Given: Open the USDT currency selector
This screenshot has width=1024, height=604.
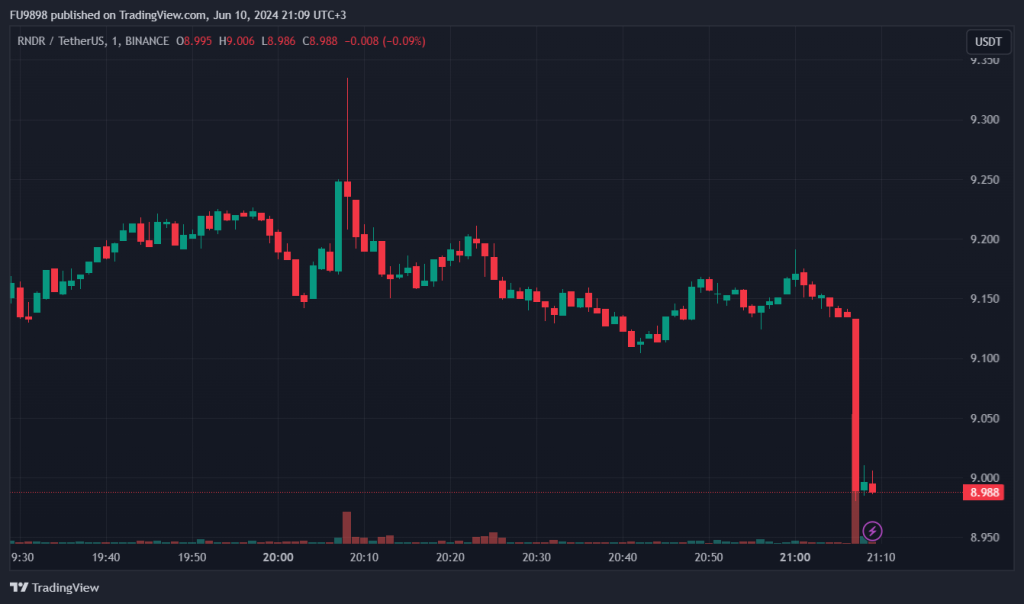Looking at the screenshot, I should tap(987, 41).
